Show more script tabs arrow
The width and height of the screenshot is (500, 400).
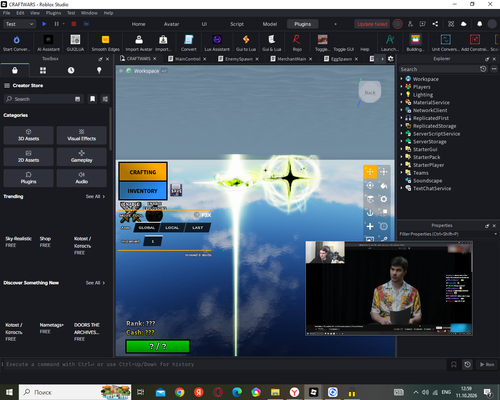click(x=382, y=59)
